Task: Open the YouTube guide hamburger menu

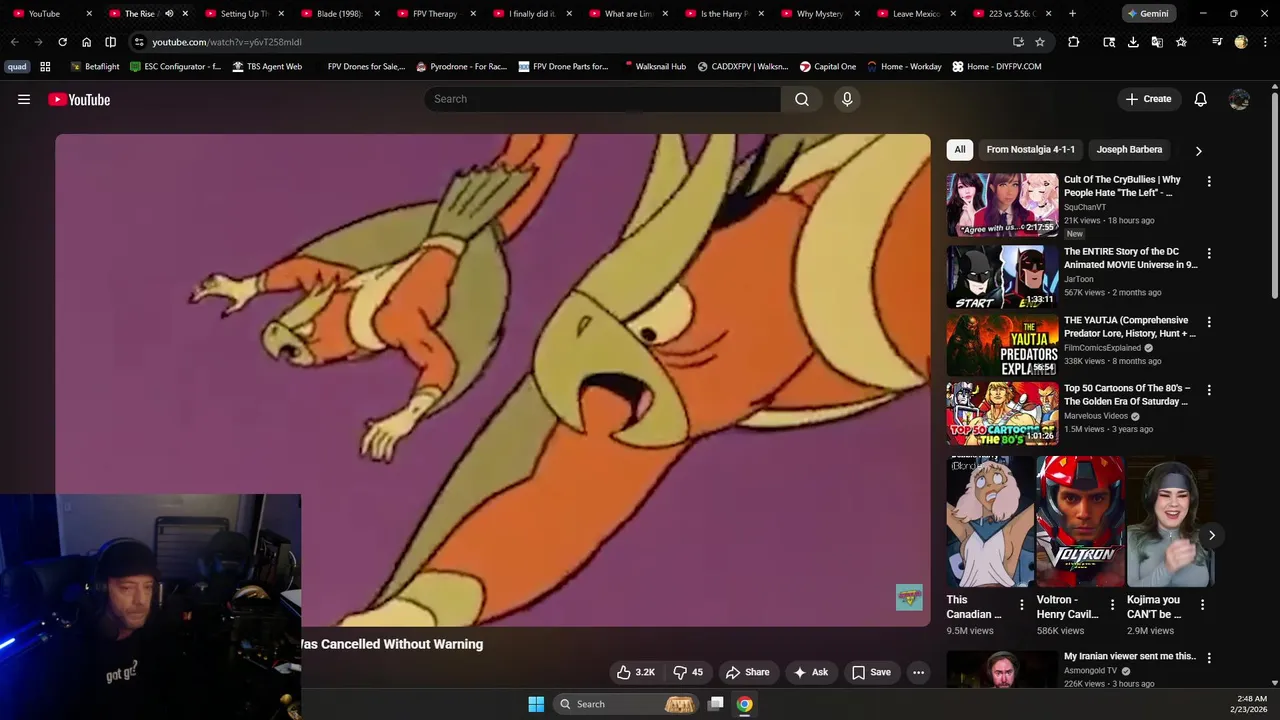Action: pos(24,99)
